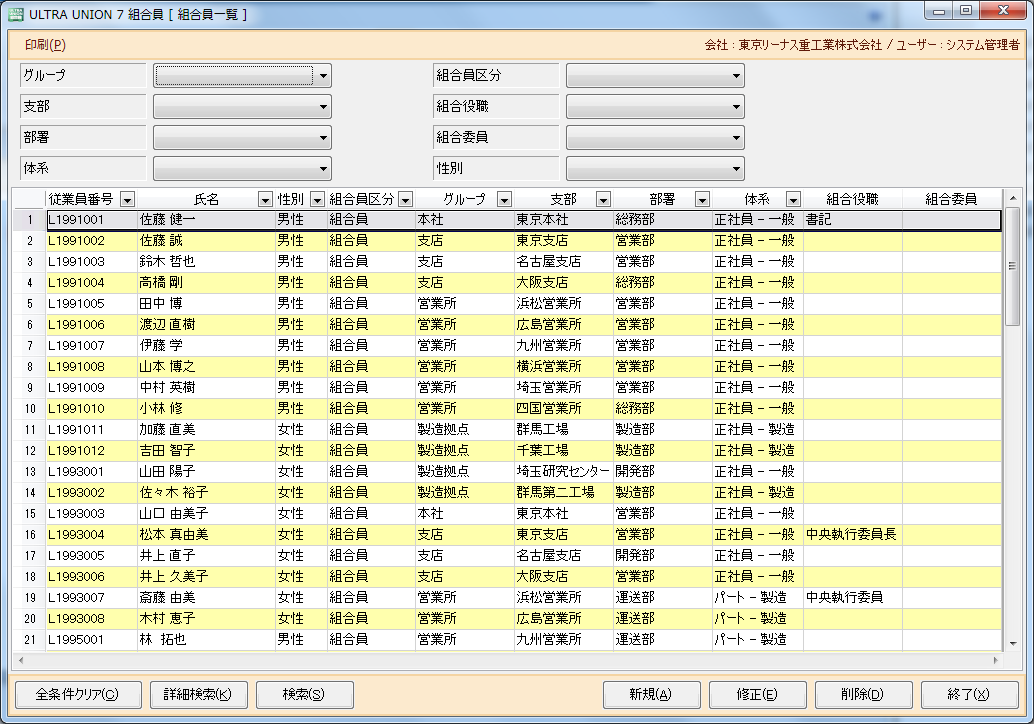Open the 部署 filter dropdown
This screenshot has width=1034, height=724.
242,138
